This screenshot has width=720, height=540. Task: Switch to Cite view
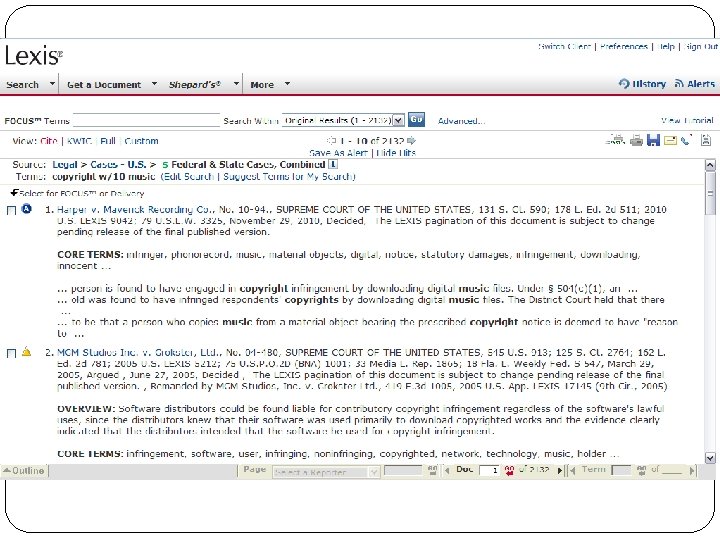48,141
